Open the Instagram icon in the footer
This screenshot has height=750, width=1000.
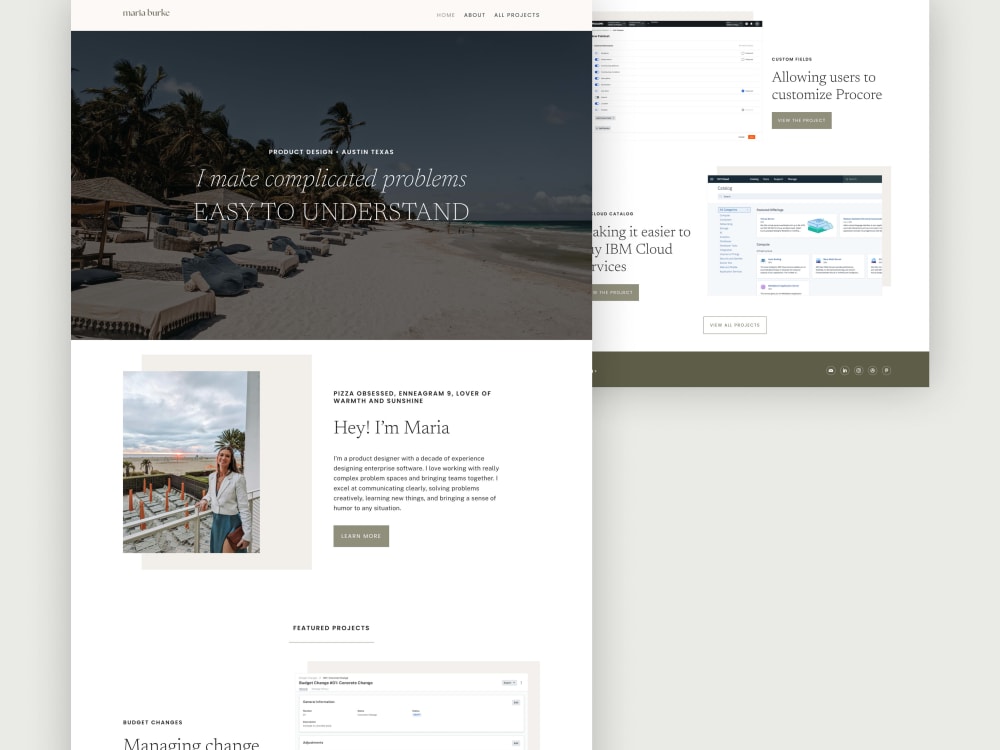[x=858, y=370]
